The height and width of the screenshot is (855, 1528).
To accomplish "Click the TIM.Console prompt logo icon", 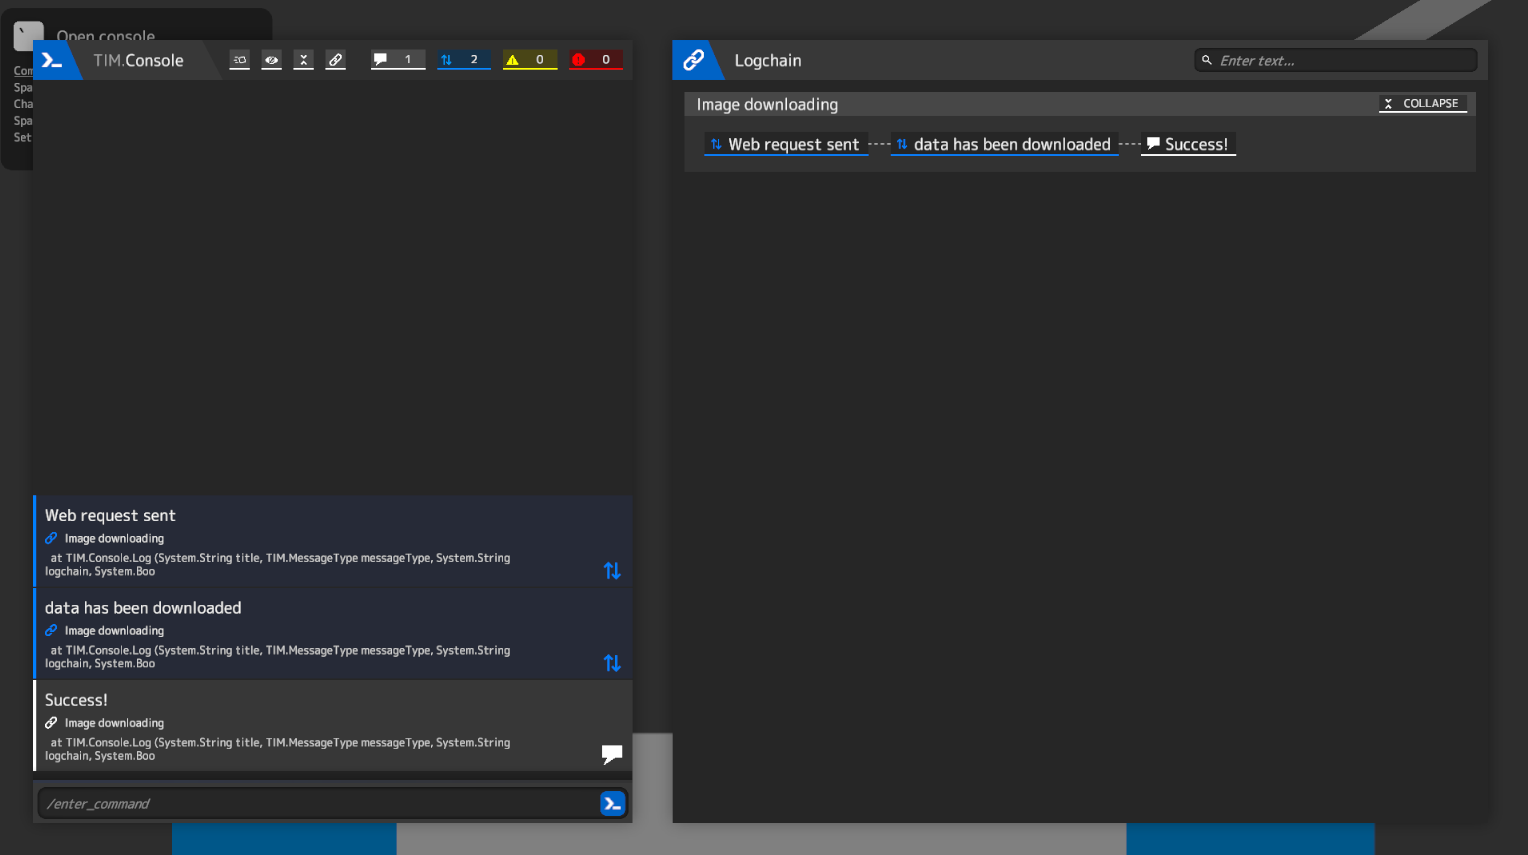I will [52, 61].
